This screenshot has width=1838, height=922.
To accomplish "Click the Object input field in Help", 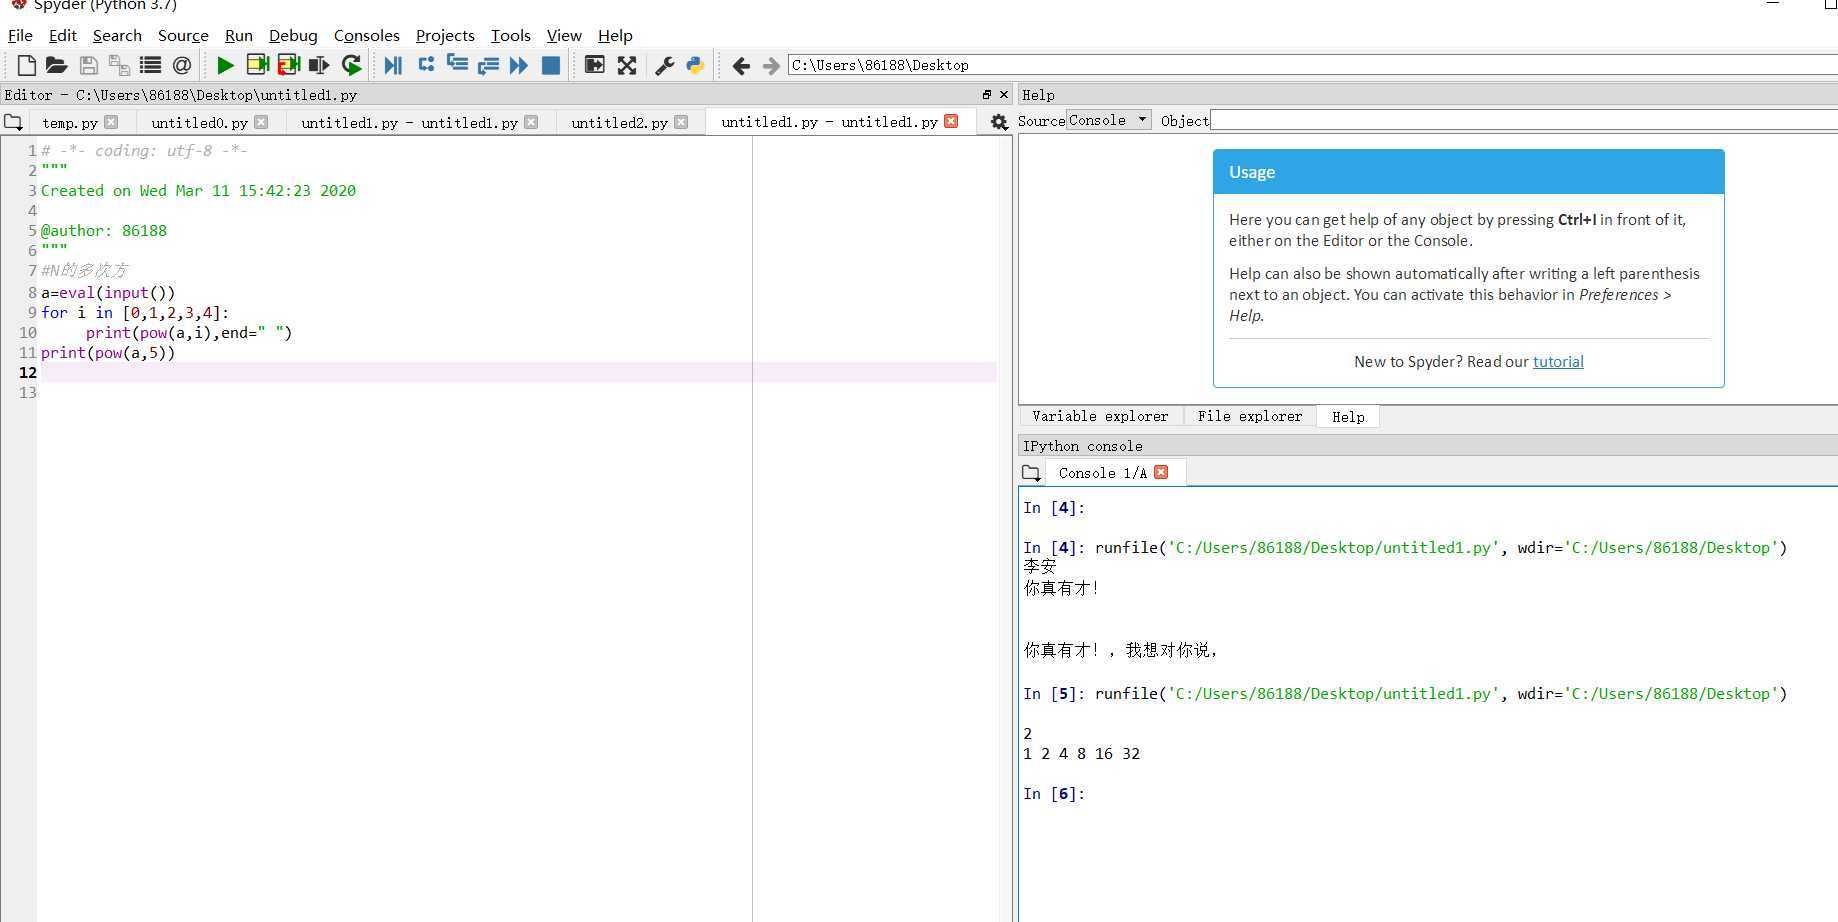I will [1523, 120].
